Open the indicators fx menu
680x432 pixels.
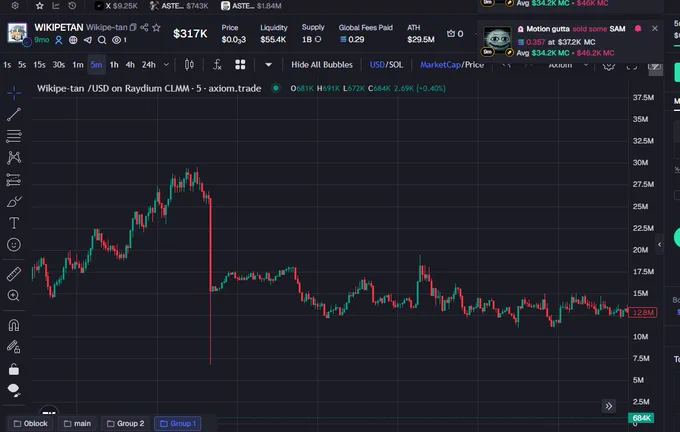click(217, 65)
